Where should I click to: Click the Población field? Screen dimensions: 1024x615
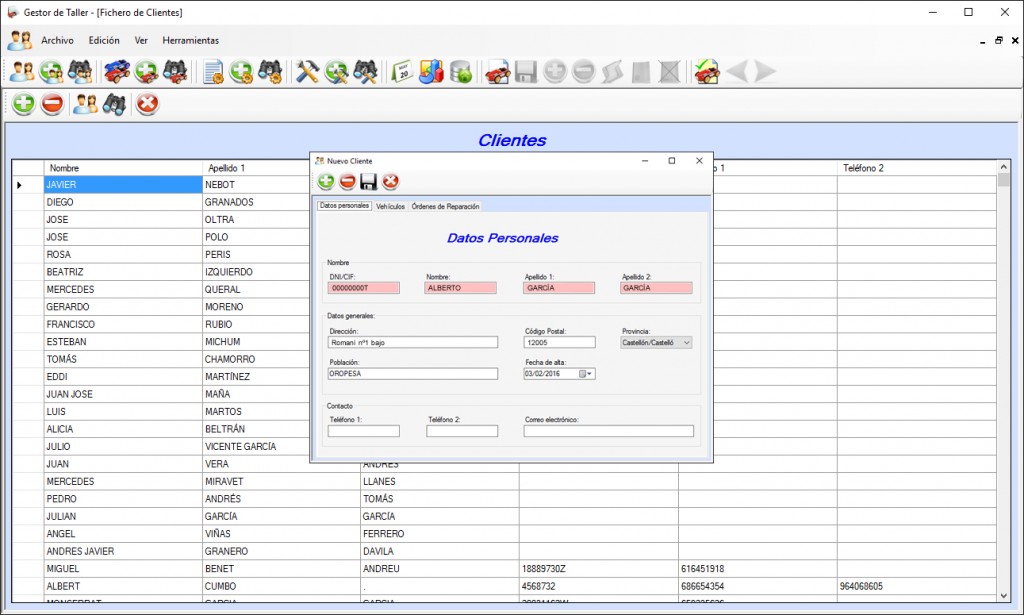click(413, 374)
